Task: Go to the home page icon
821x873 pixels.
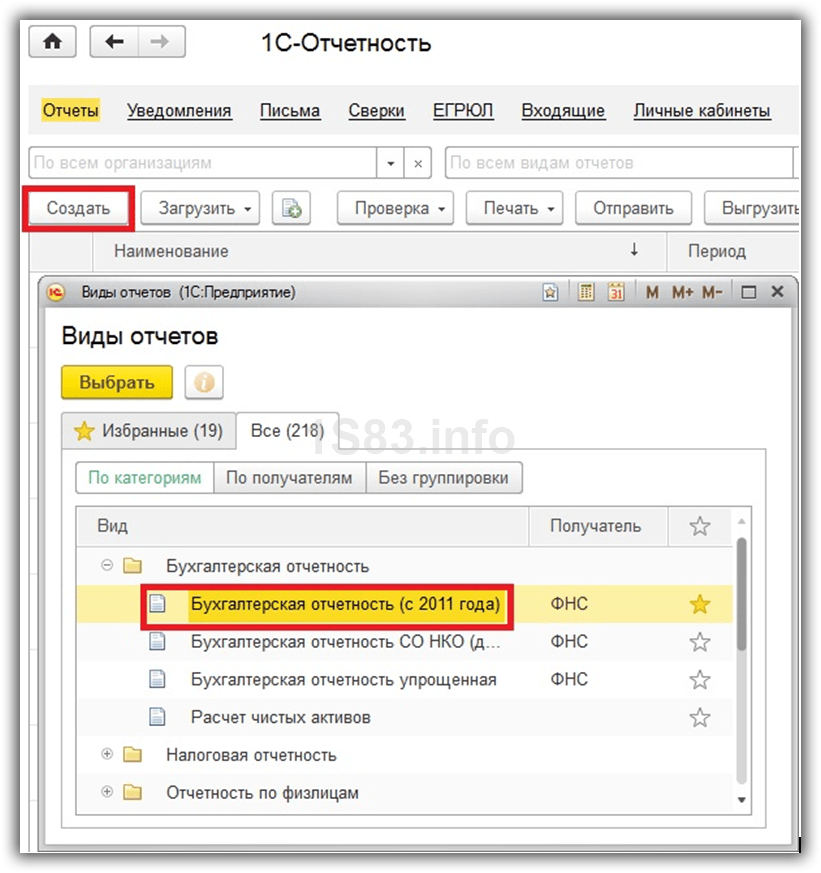Action: click(x=52, y=42)
